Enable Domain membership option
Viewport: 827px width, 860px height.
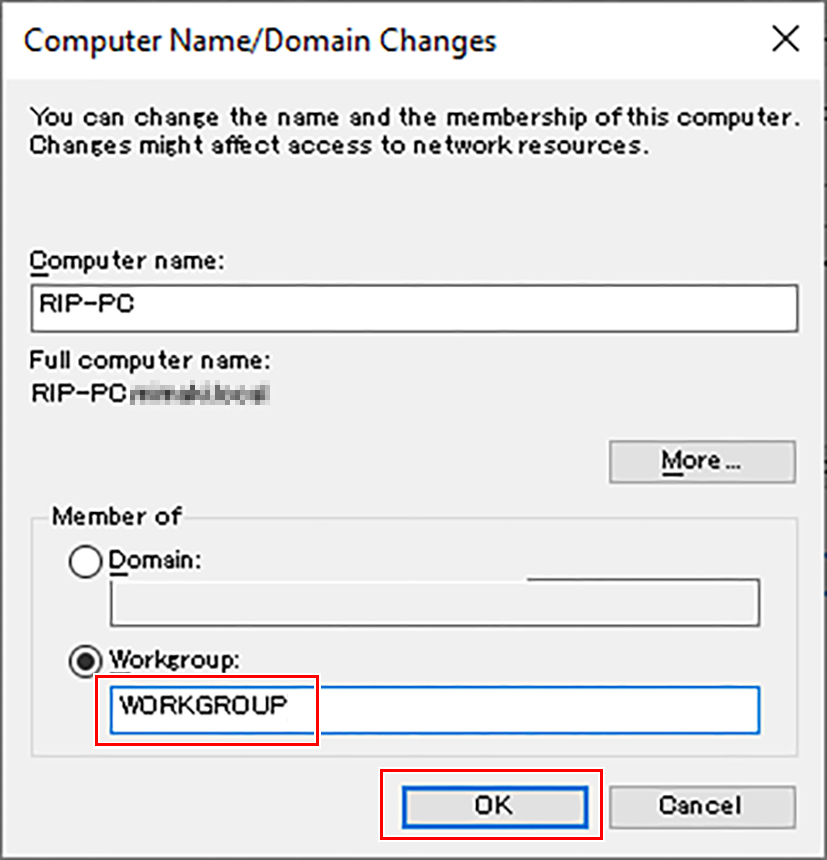pyautogui.click(x=85, y=562)
